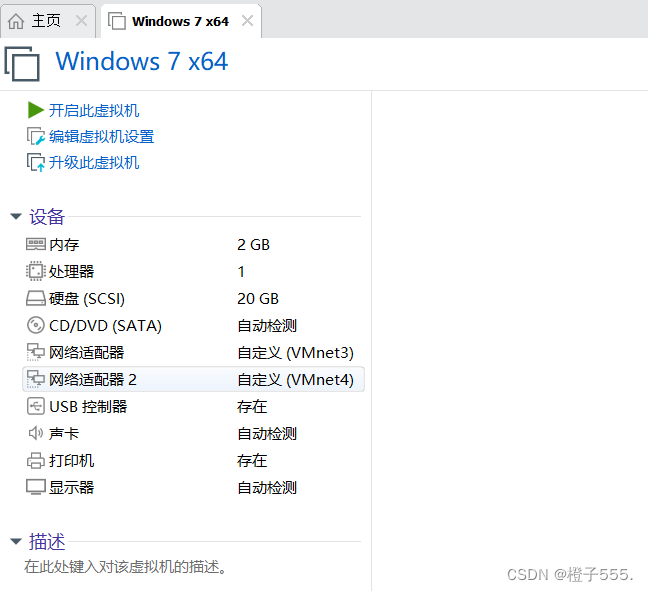Click the large virtual machine icon beside the title
This screenshot has height=591, width=648.
pyautogui.click(x=22, y=63)
